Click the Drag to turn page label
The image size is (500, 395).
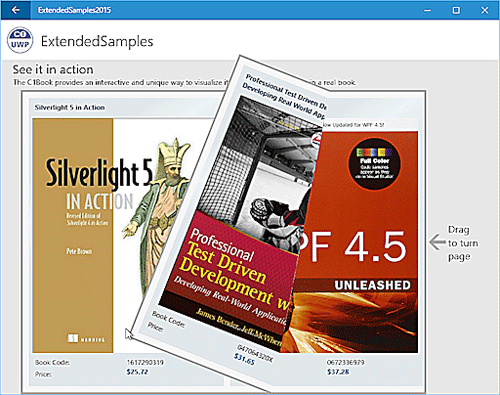[463, 243]
